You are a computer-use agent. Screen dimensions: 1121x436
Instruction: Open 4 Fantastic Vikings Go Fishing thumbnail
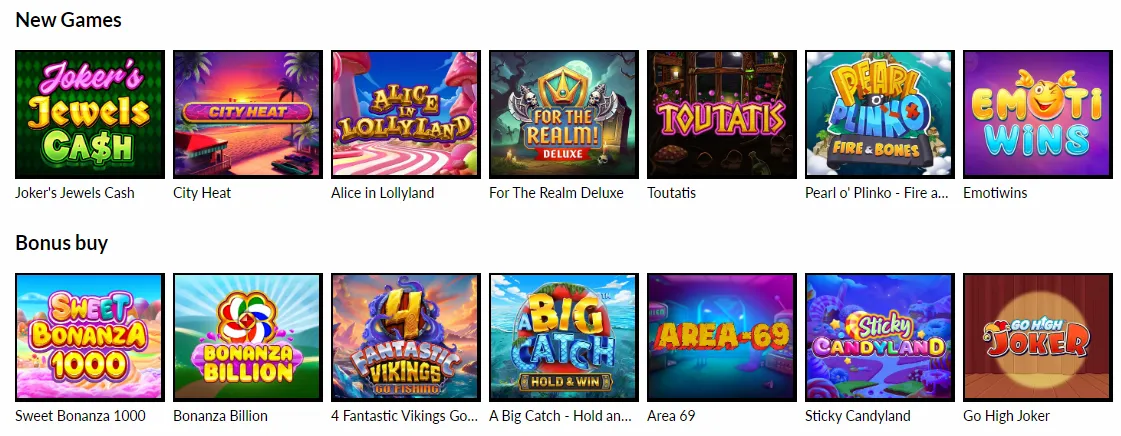[406, 337]
